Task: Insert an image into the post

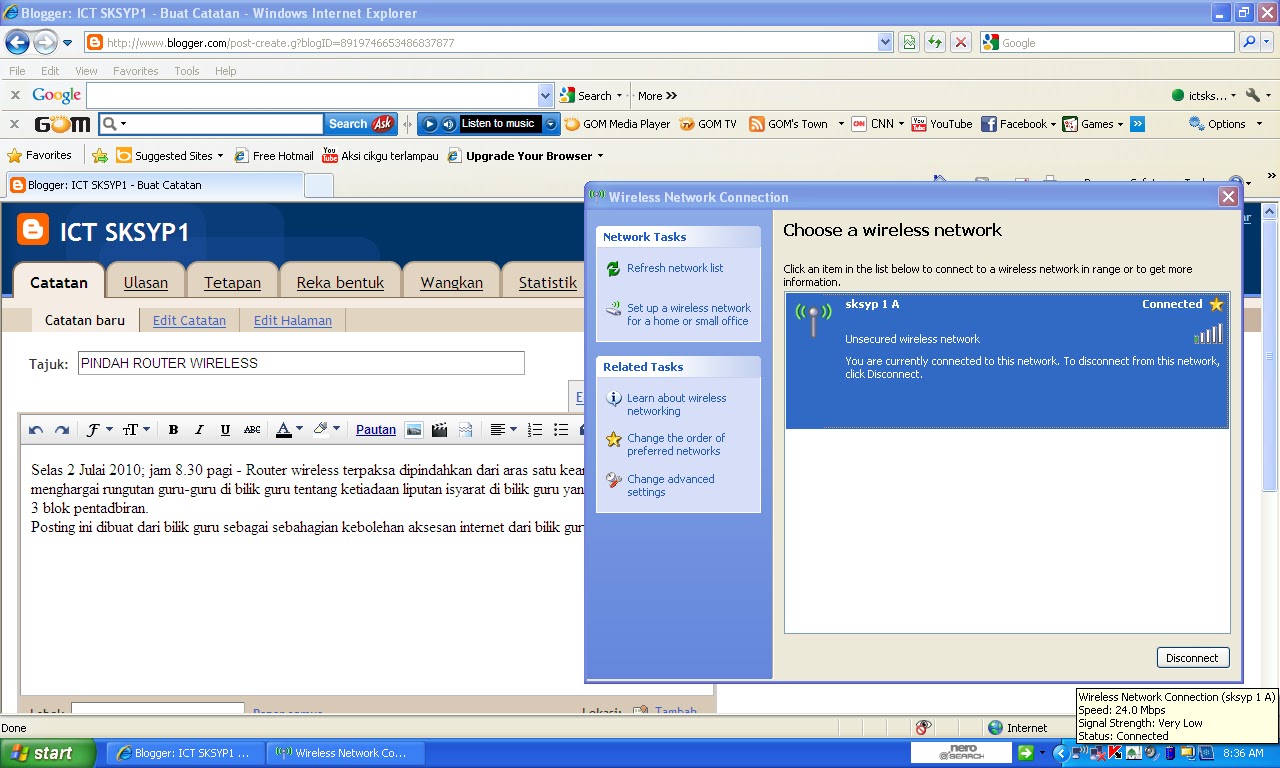Action: click(x=414, y=429)
